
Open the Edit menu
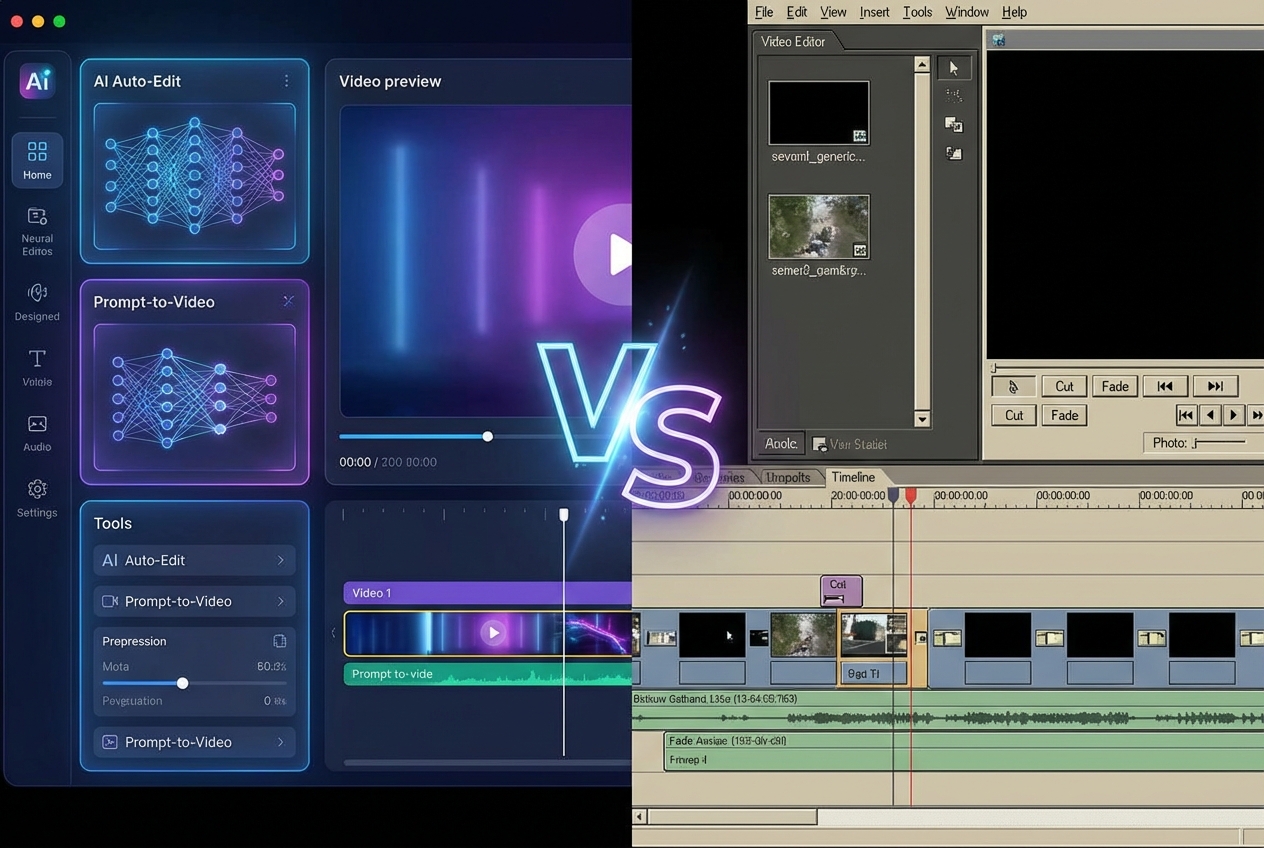tap(797, 12)
